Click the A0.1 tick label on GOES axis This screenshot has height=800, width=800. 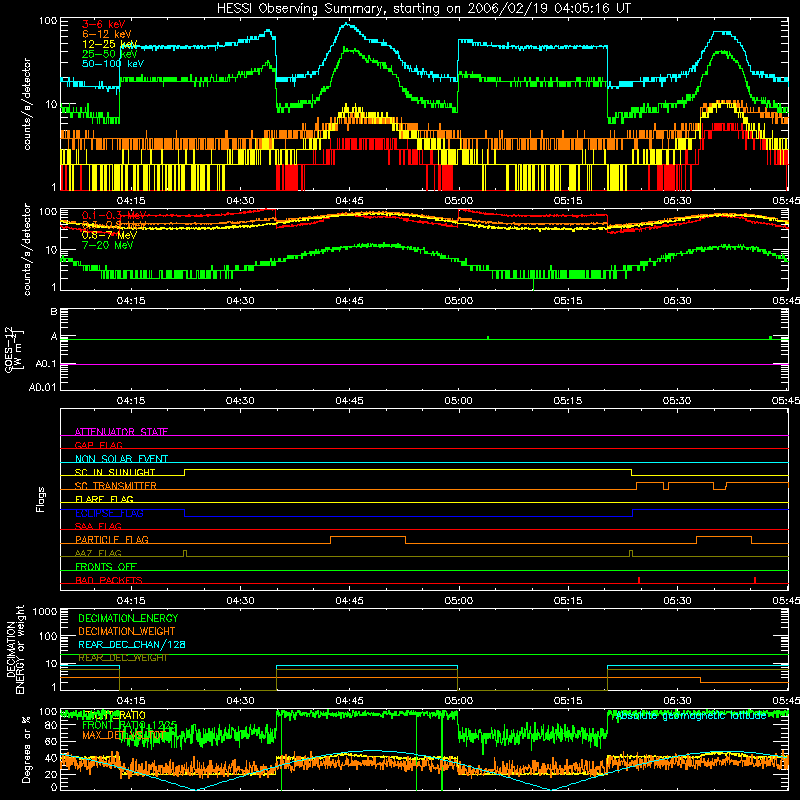46,364
